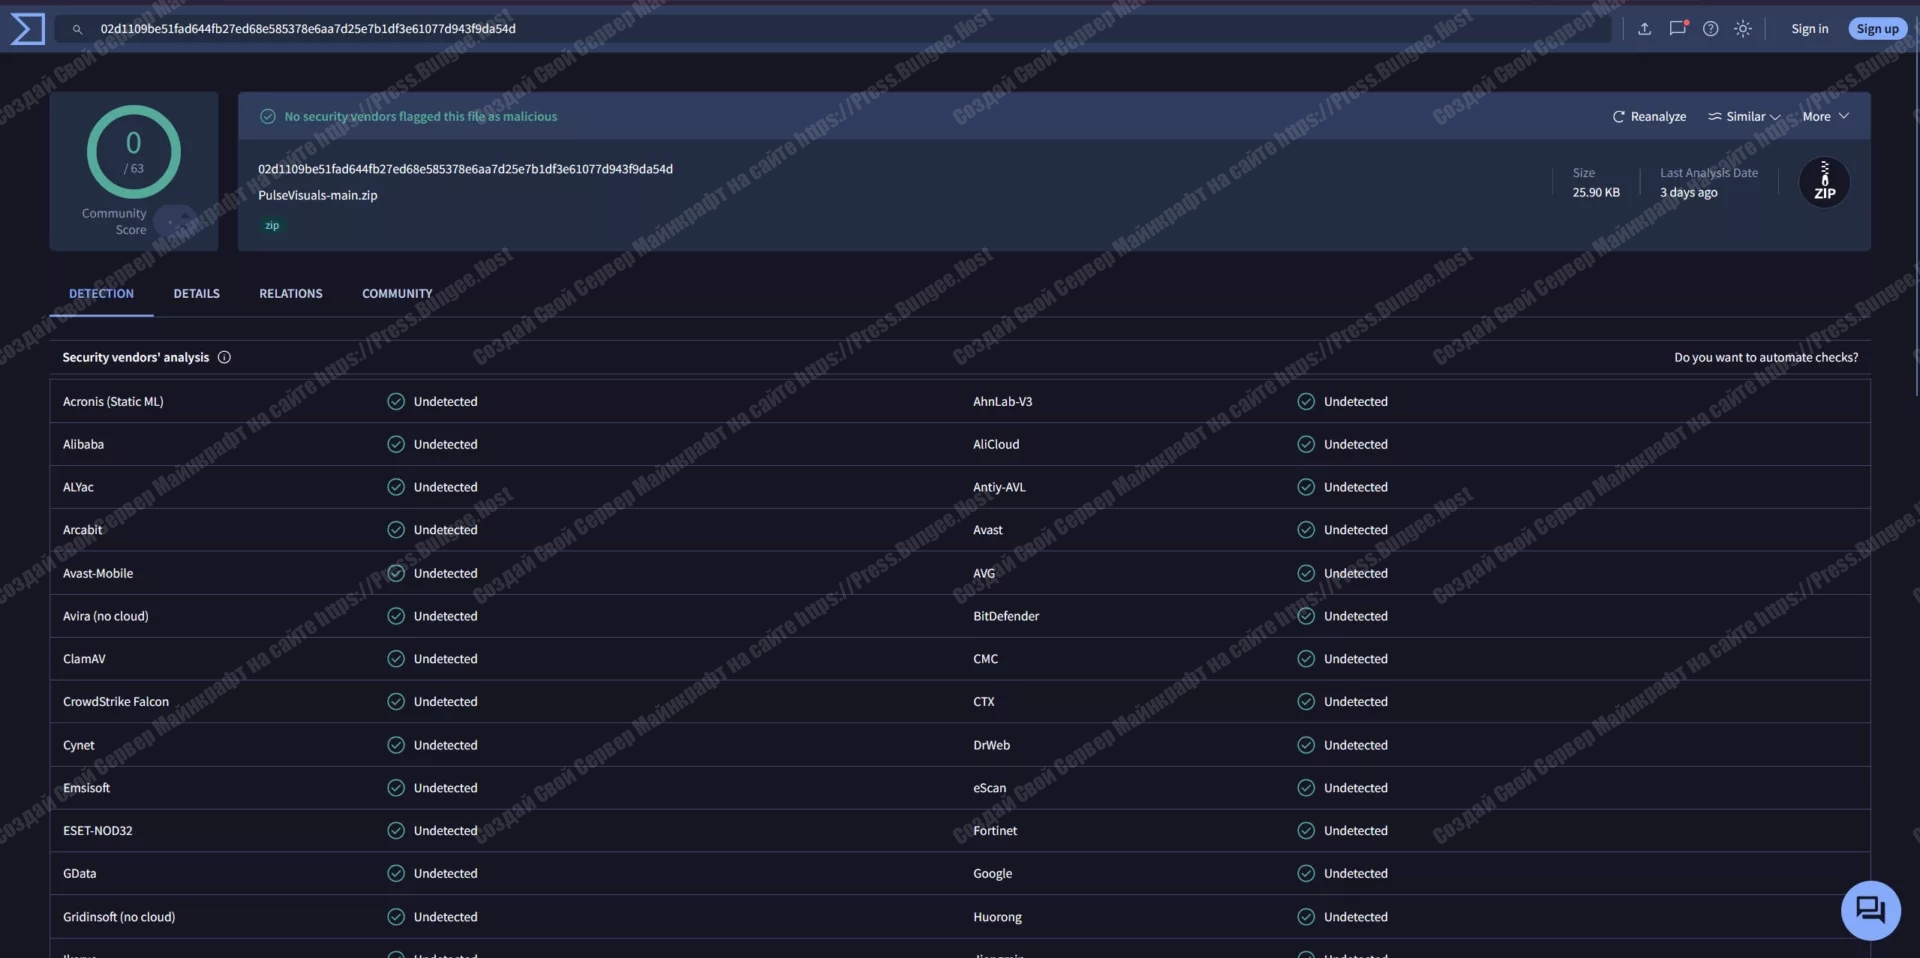The width and height of the screenshot is (1920, 958).
Task: Click Google Undetected check icon
Action: 1306,874
